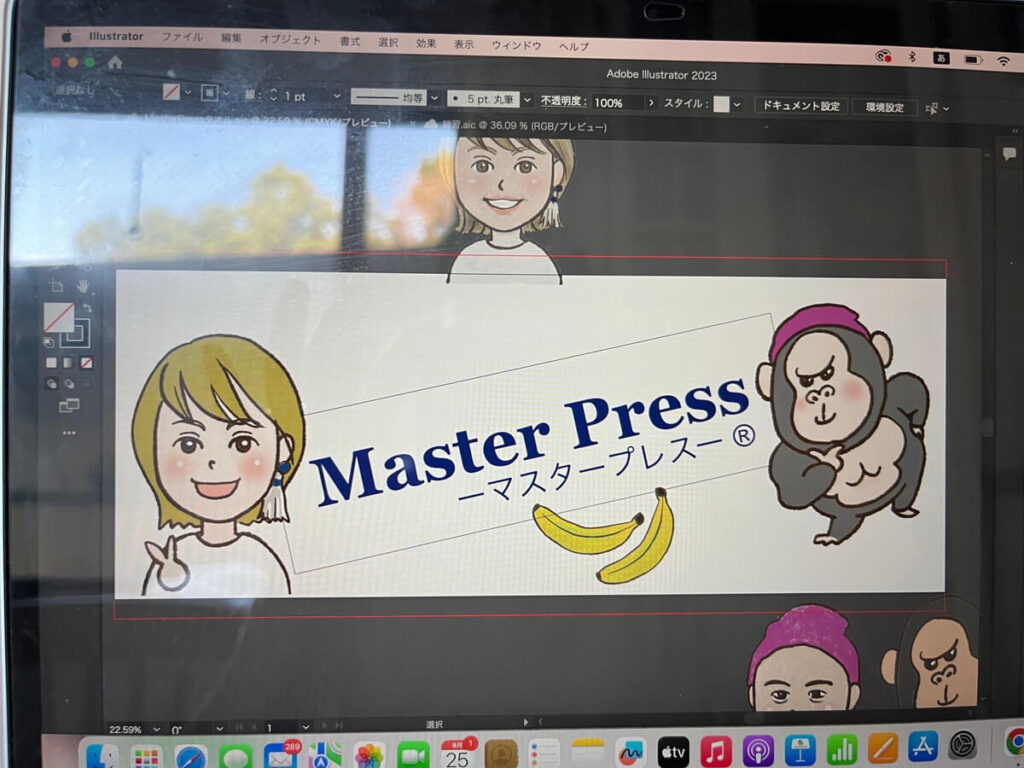Viewport: 1024px width, 768px height.
Task: Select the Artboard tool
Action: 56,285
